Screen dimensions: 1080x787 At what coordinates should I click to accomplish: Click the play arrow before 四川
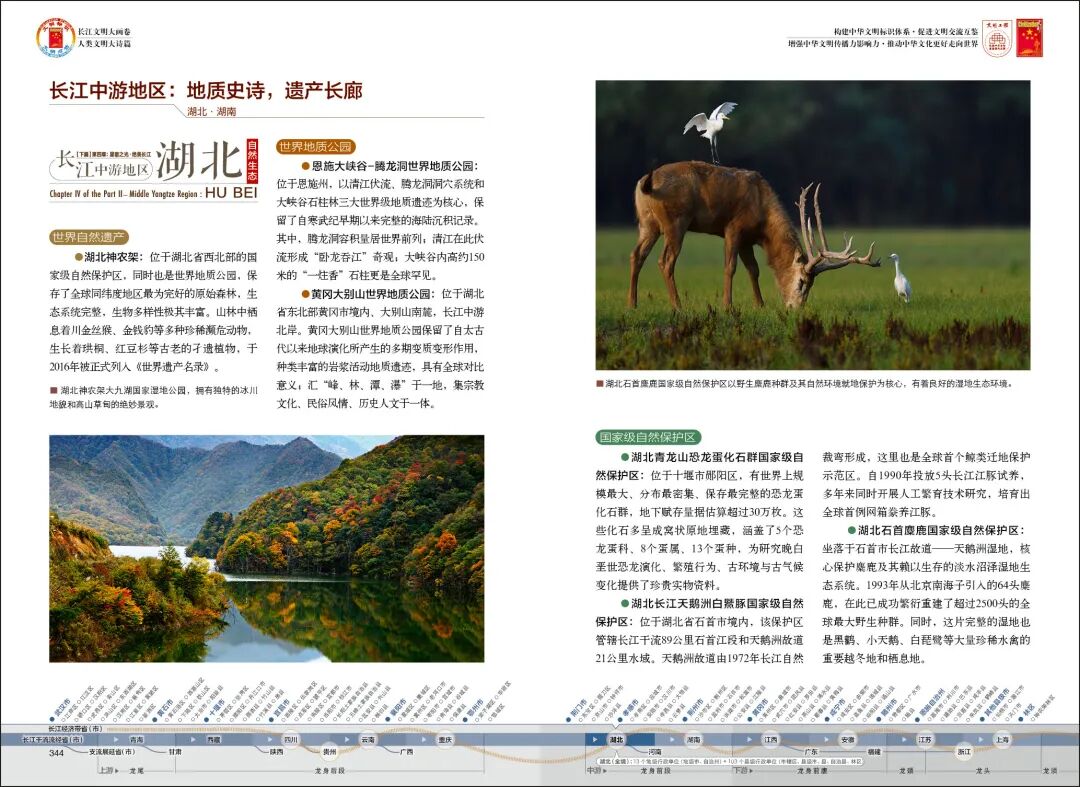270,739
